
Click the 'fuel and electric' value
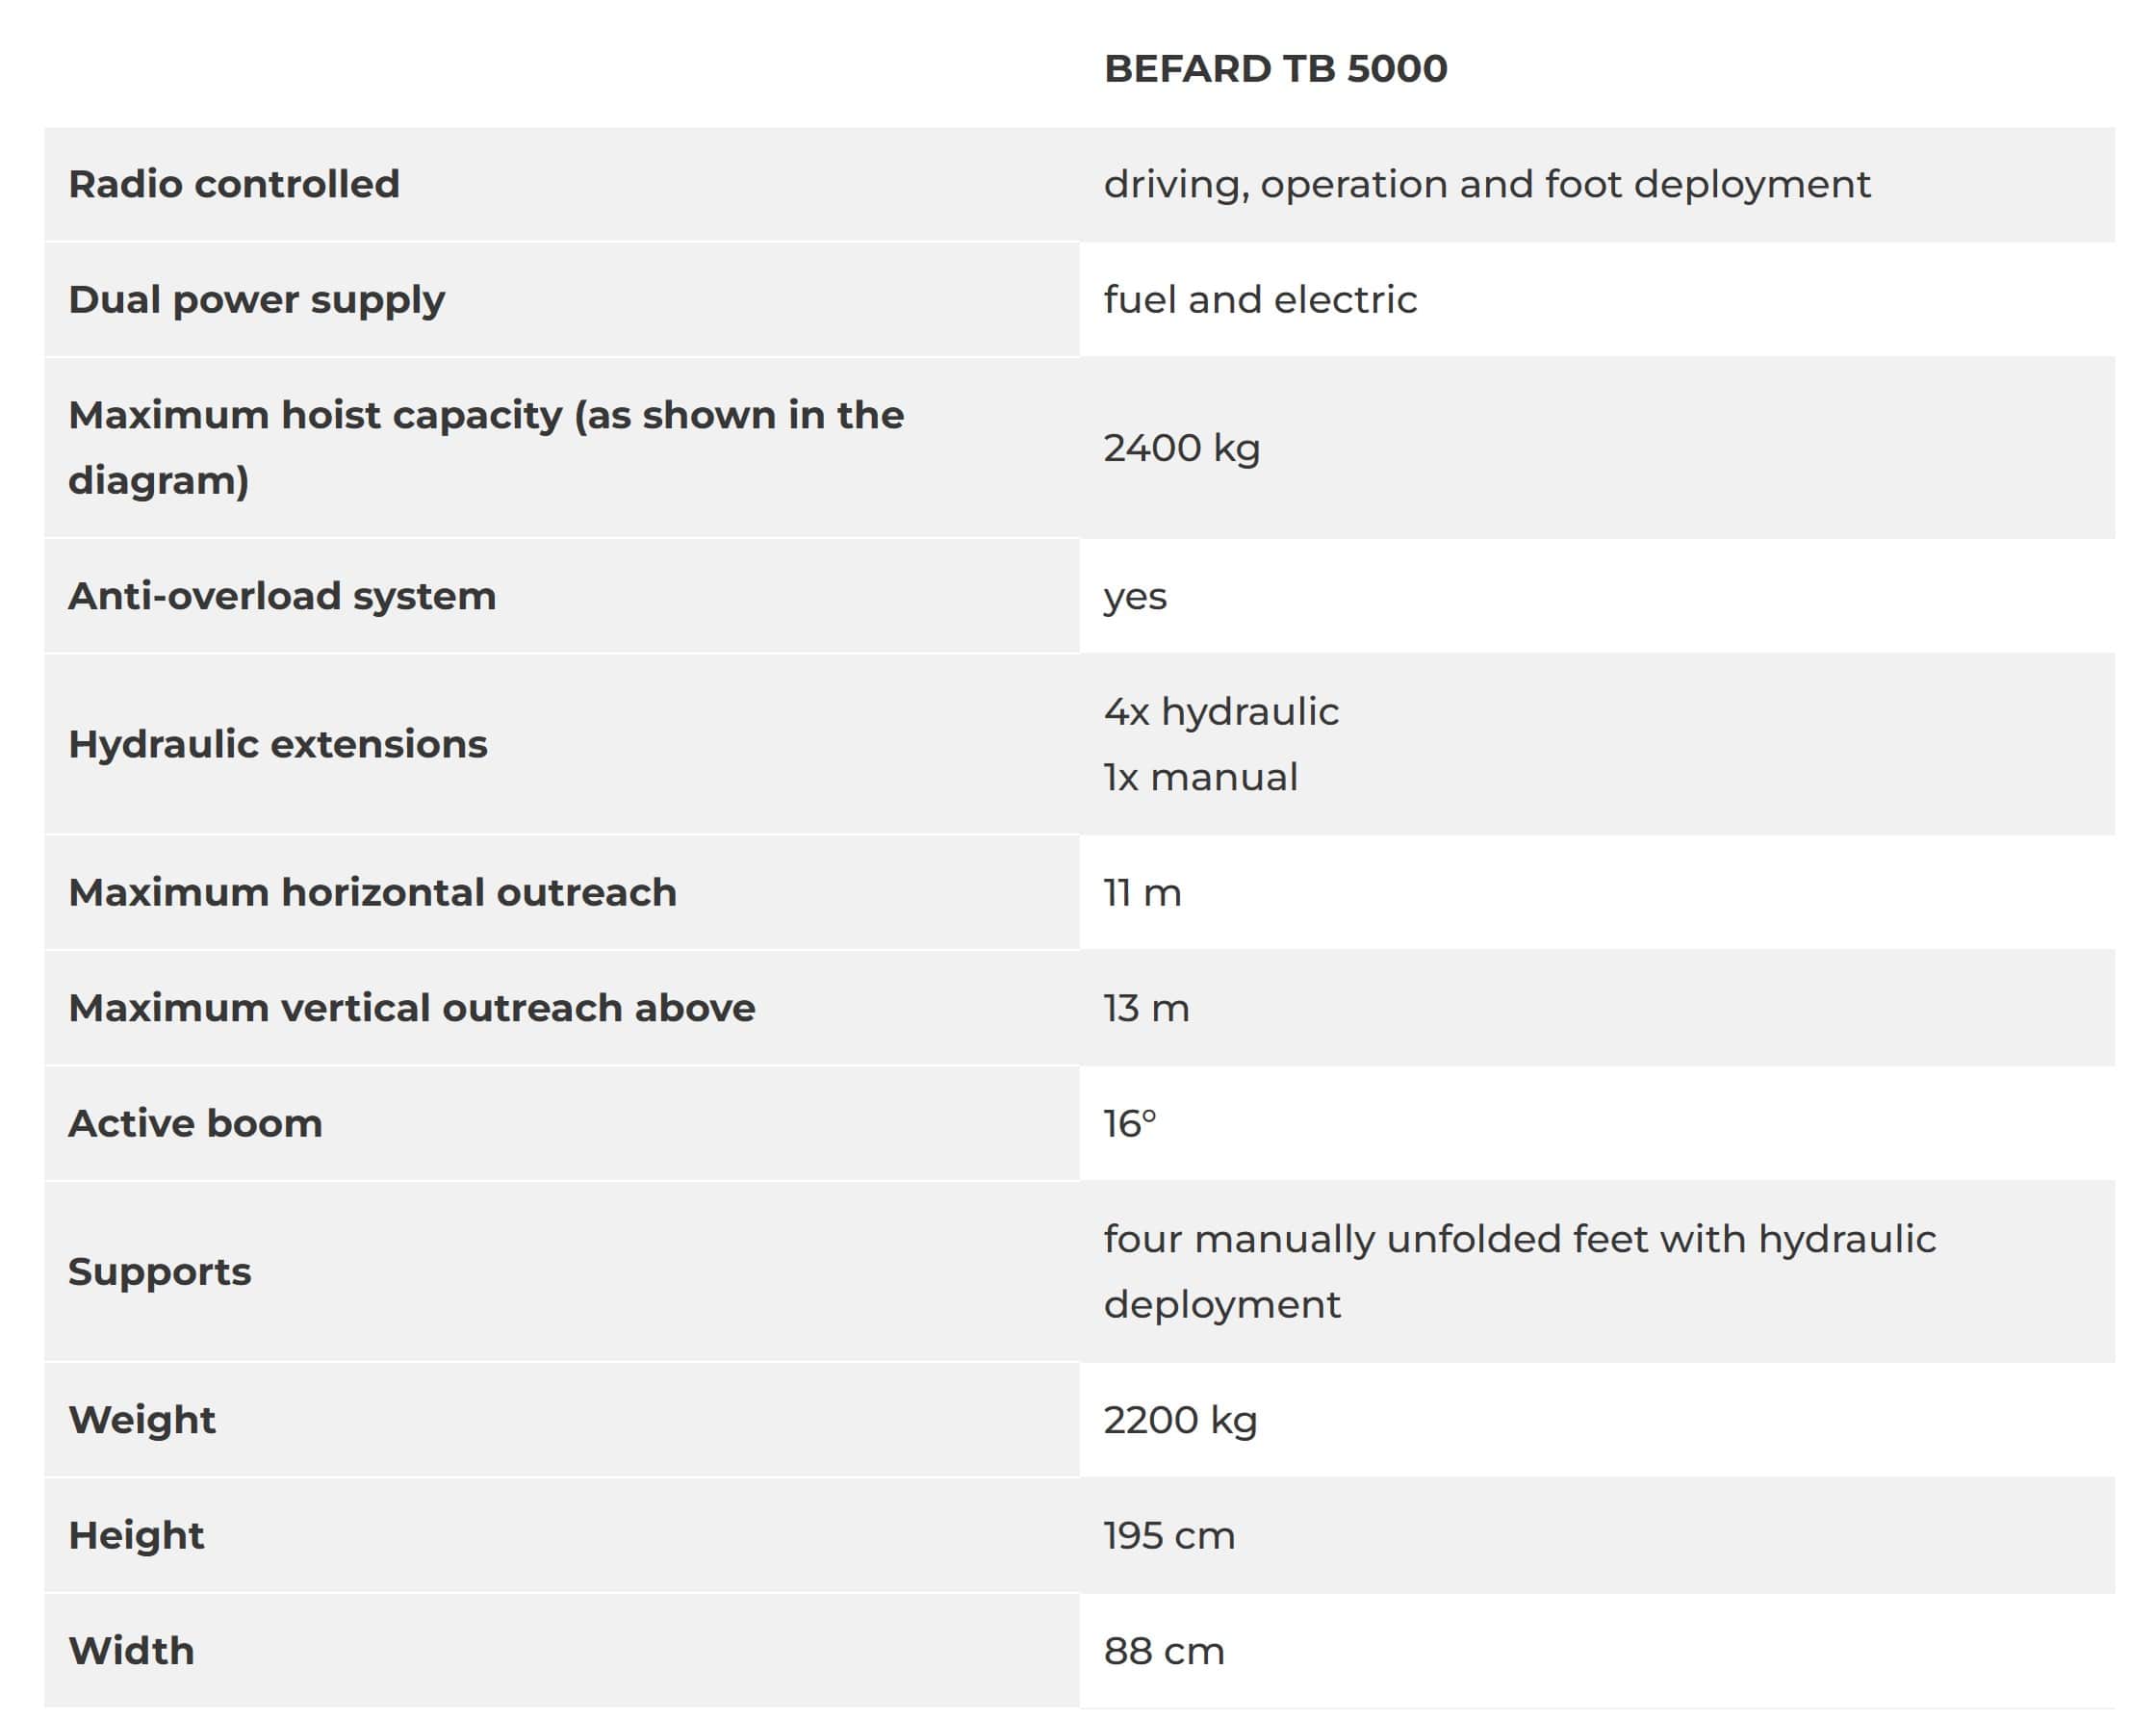(x=1260, y=300)
